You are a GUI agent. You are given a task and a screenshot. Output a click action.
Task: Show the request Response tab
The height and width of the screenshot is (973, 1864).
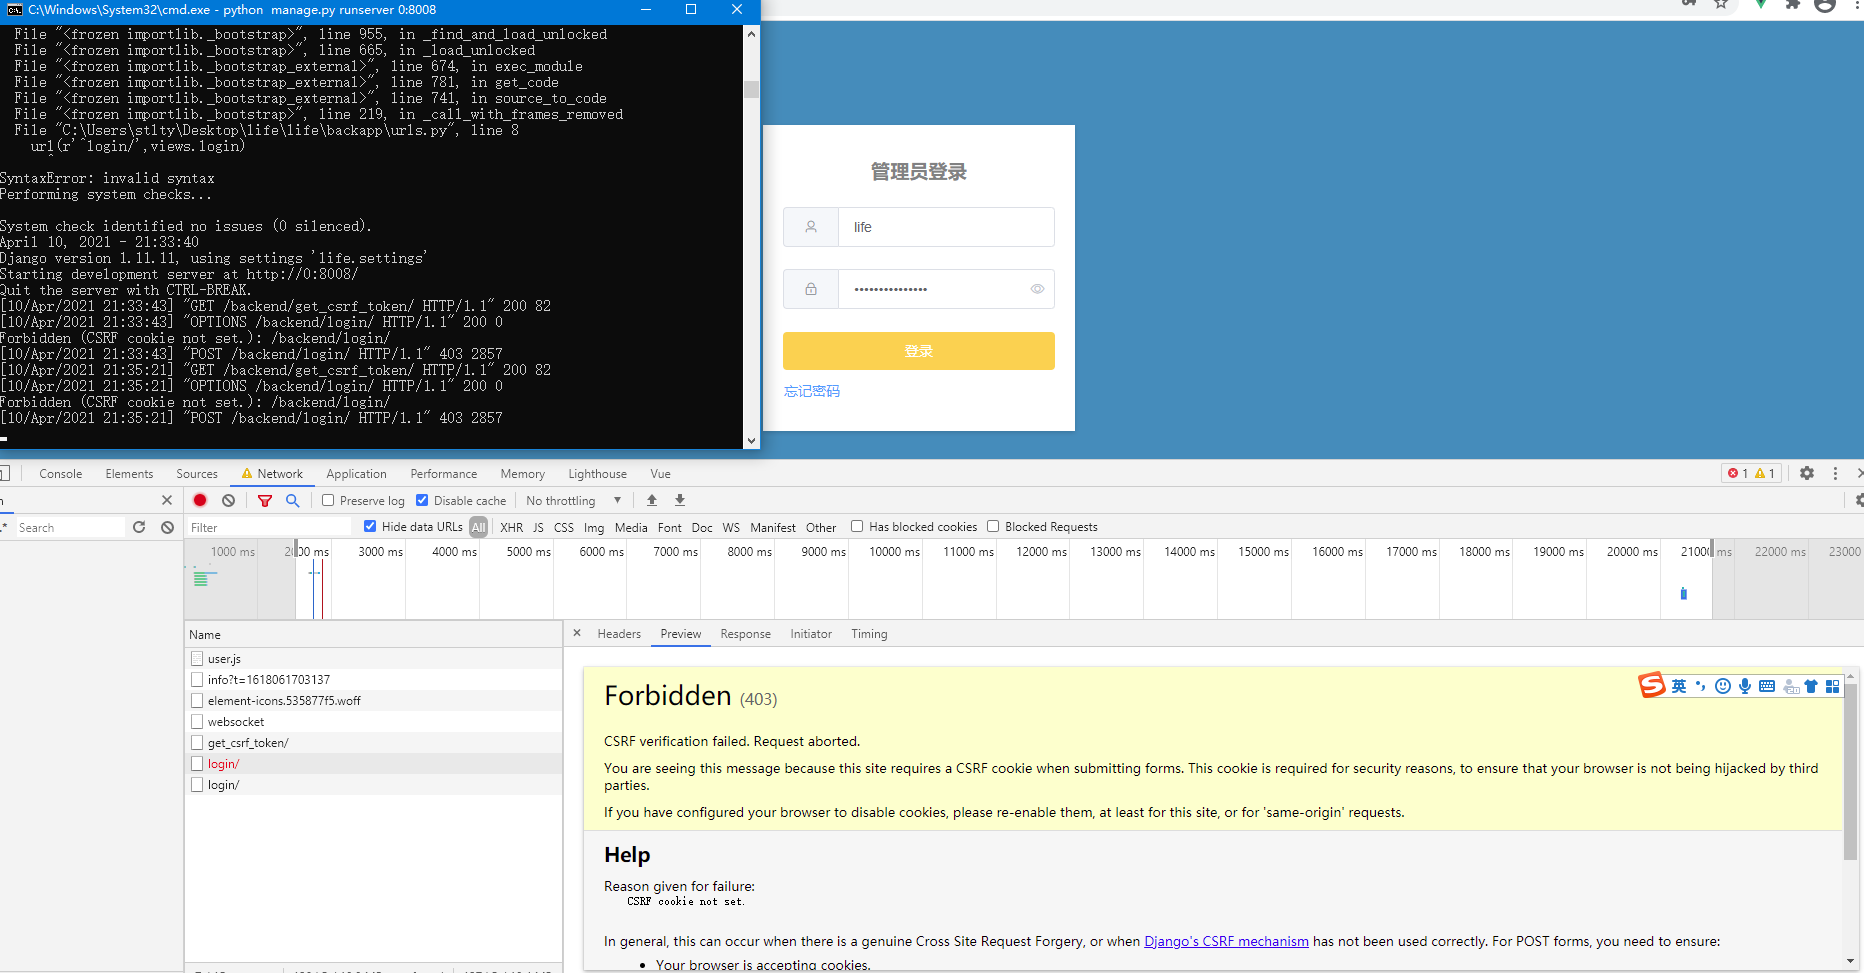click(746, 634)
